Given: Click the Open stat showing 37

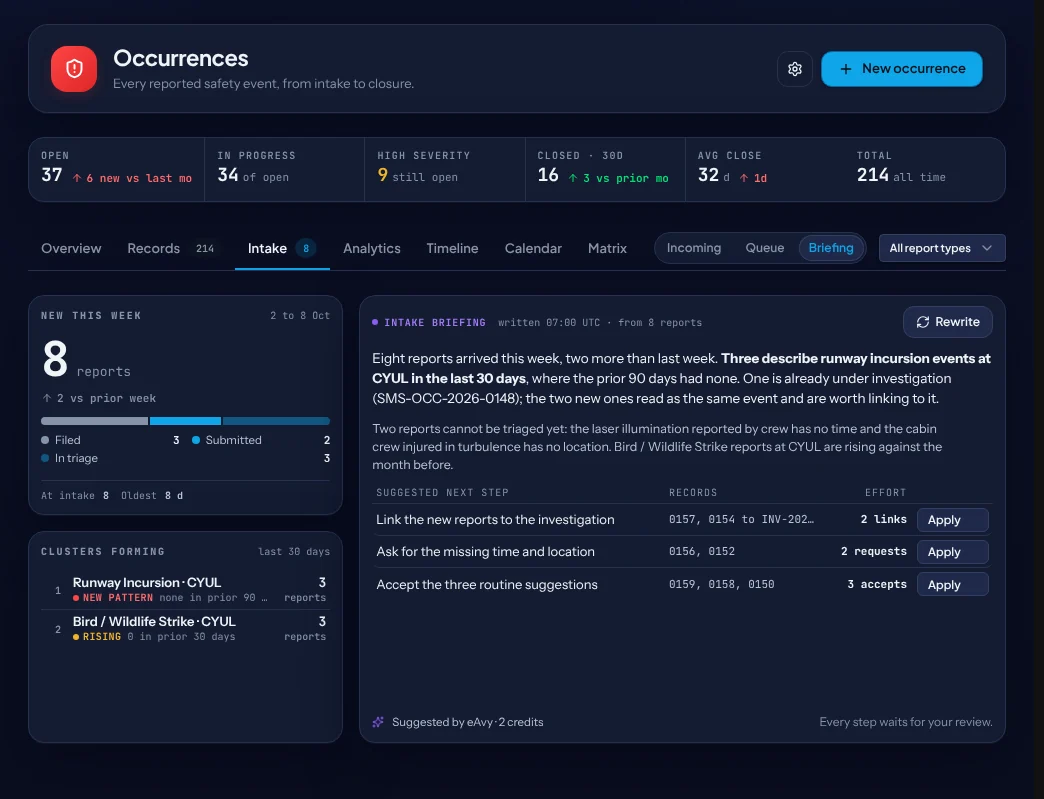Looking at the screenshot, I should (117, 169).
